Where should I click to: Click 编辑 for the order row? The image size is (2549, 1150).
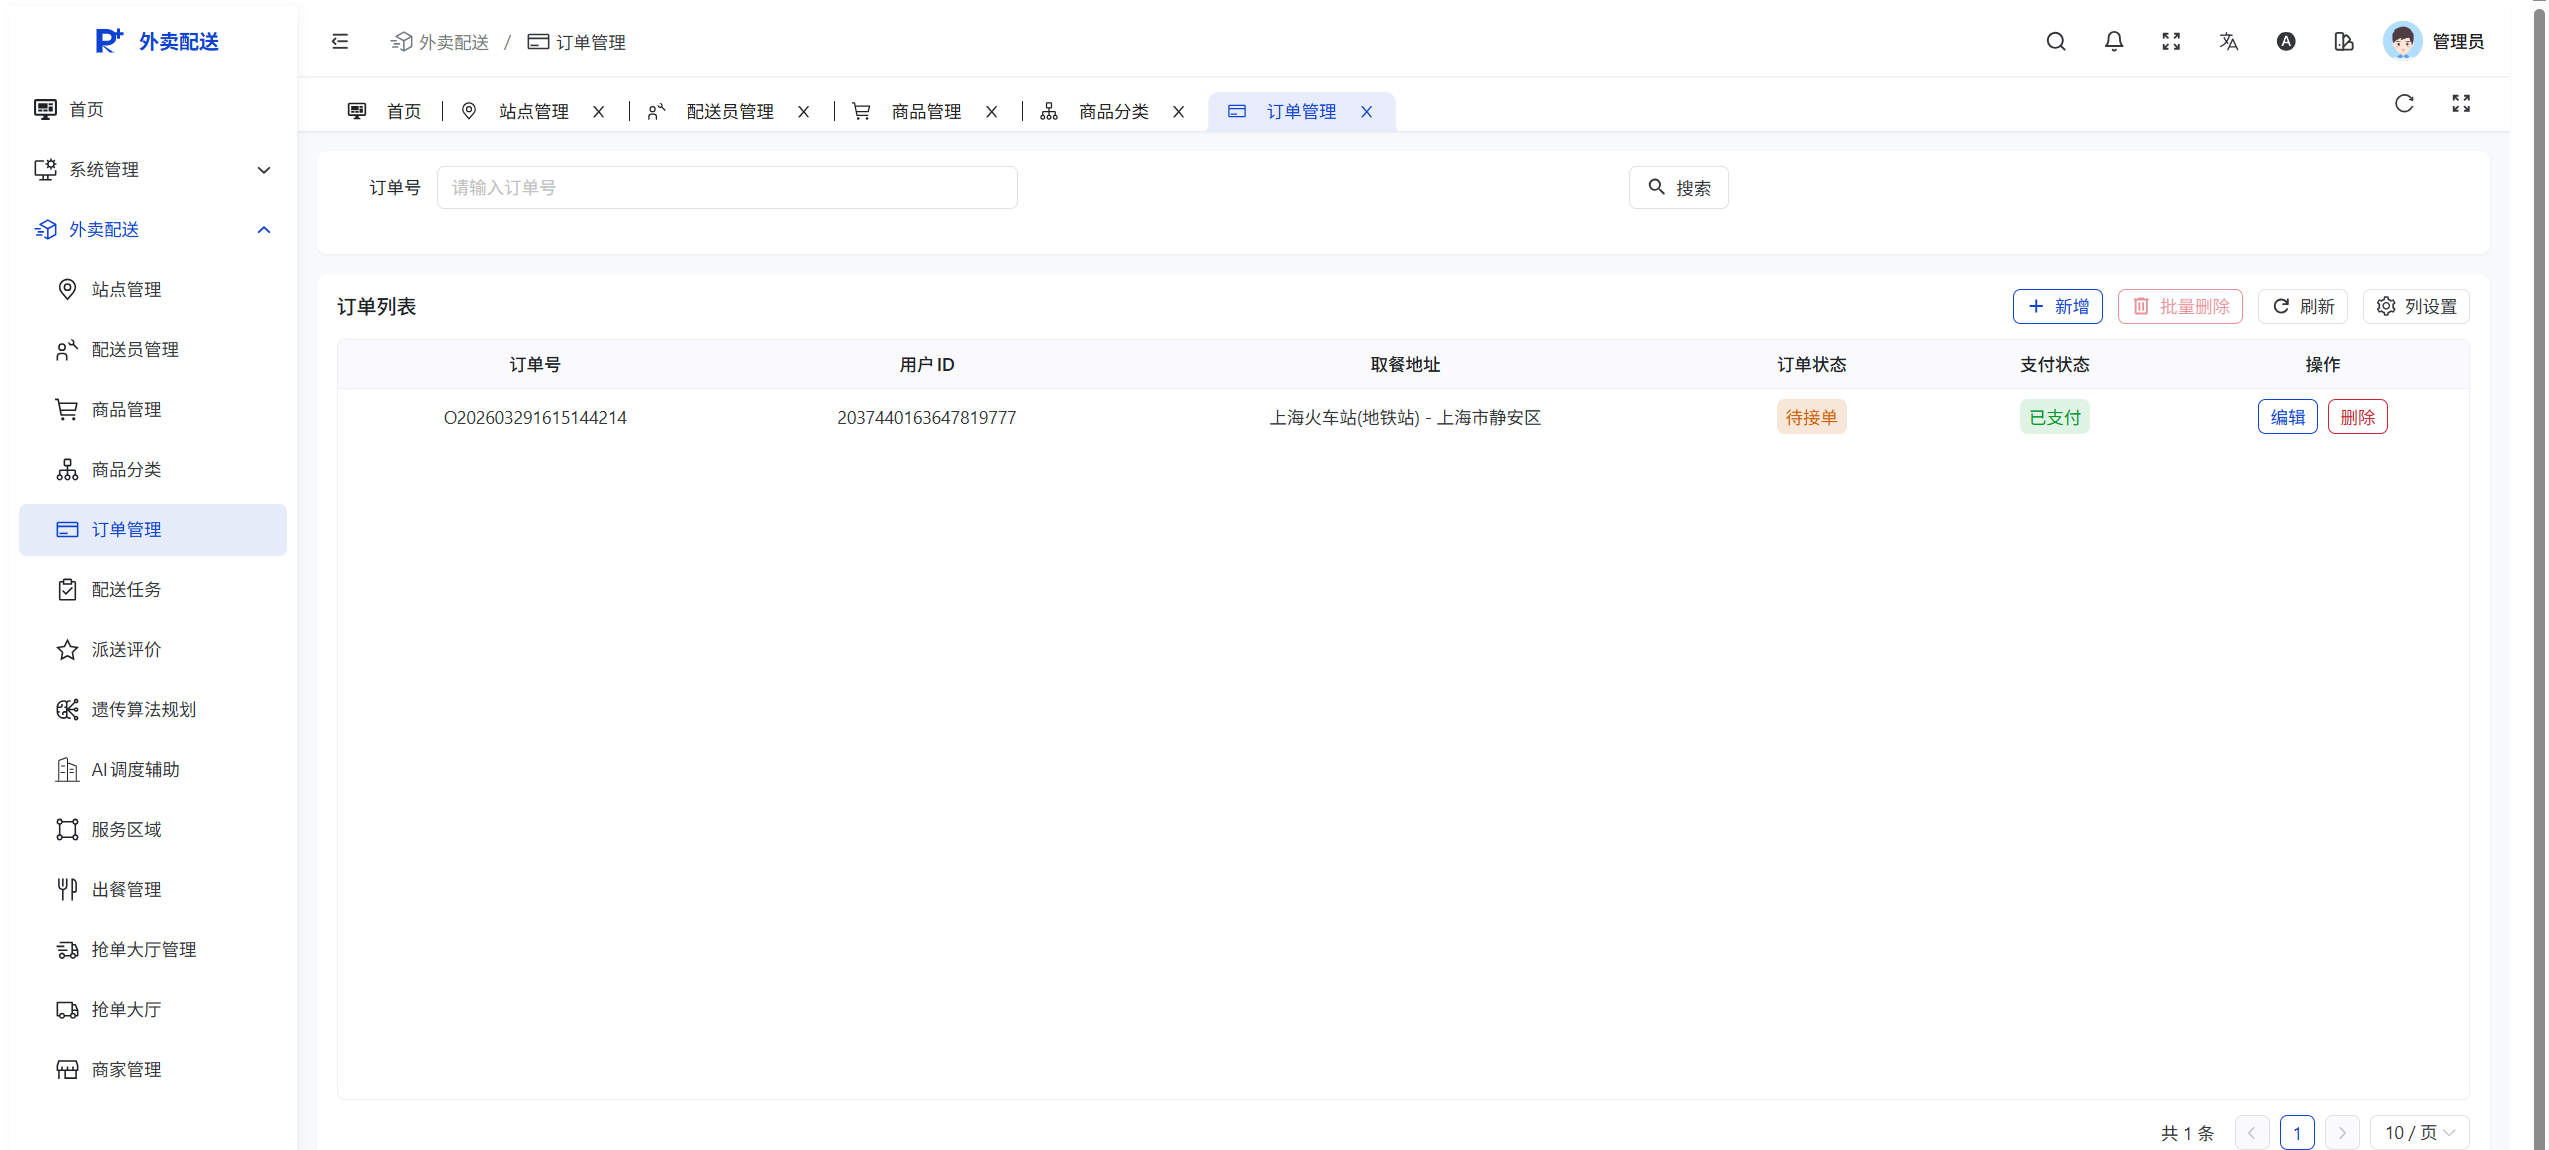tap(2287, 417)
